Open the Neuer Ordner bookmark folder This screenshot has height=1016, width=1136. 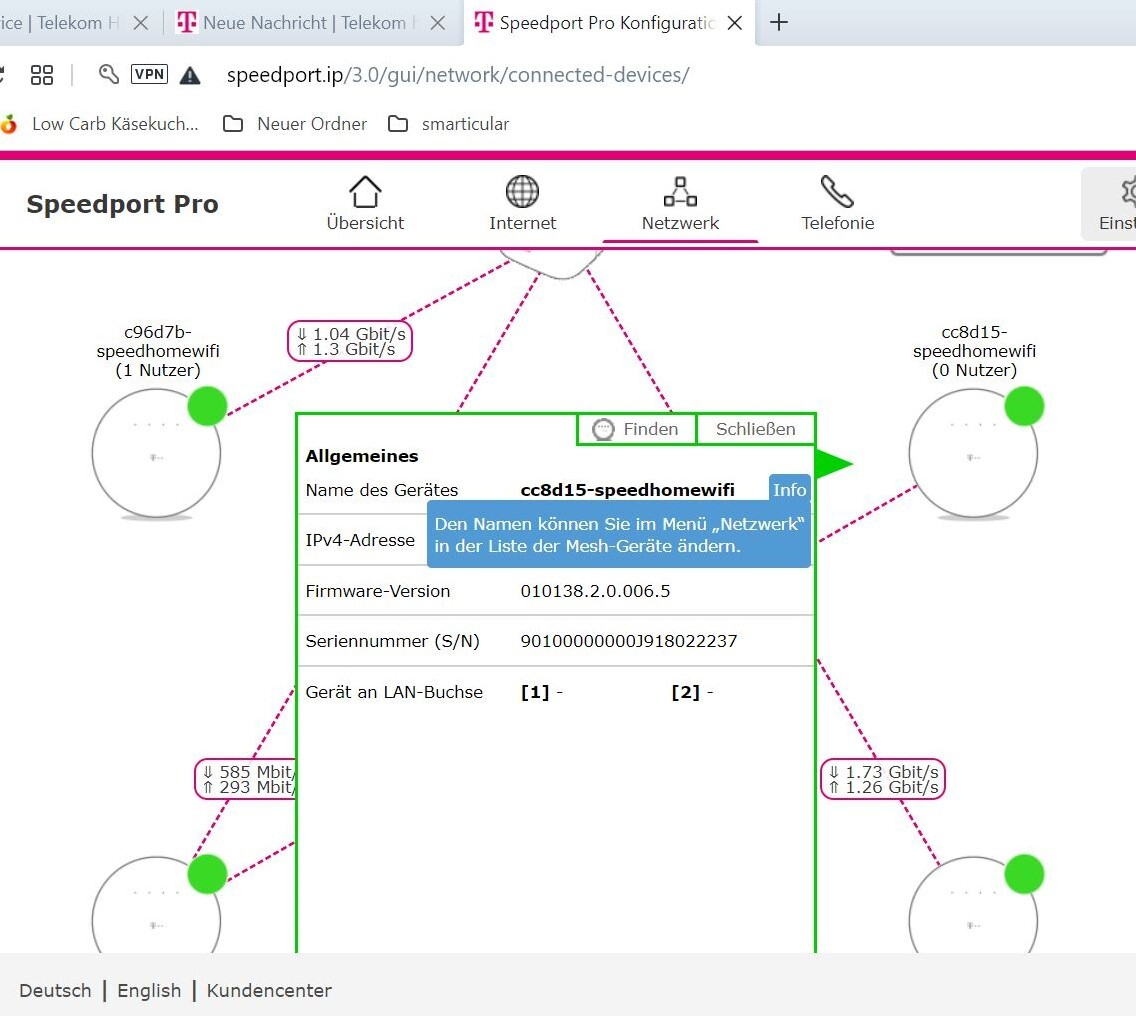pos(295,124)
